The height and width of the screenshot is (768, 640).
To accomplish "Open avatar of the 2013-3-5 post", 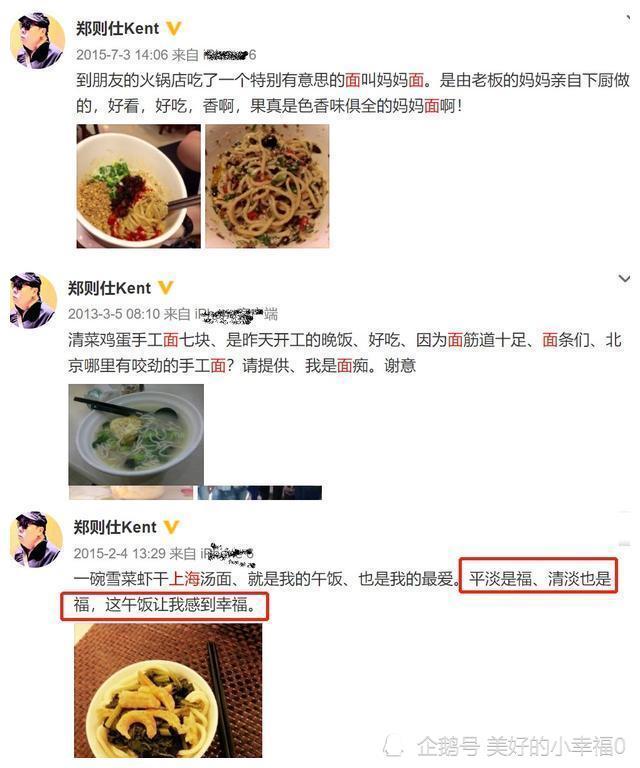I will tap(33, 299).
